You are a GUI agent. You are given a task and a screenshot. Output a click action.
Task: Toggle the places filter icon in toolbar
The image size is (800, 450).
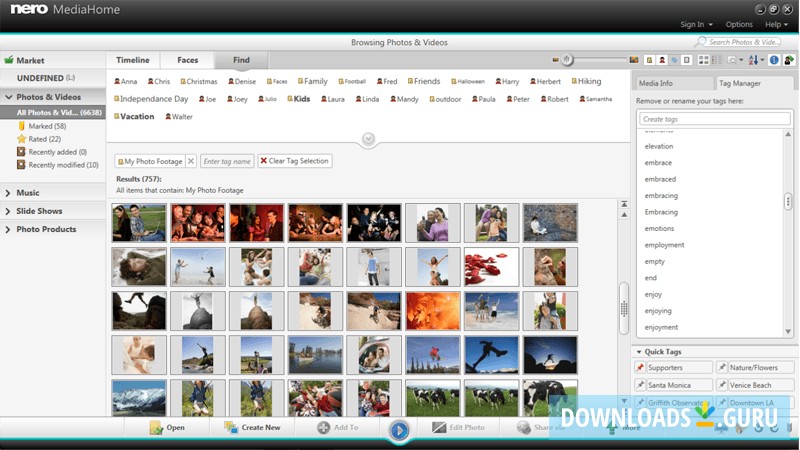click(x=649, y=60)
